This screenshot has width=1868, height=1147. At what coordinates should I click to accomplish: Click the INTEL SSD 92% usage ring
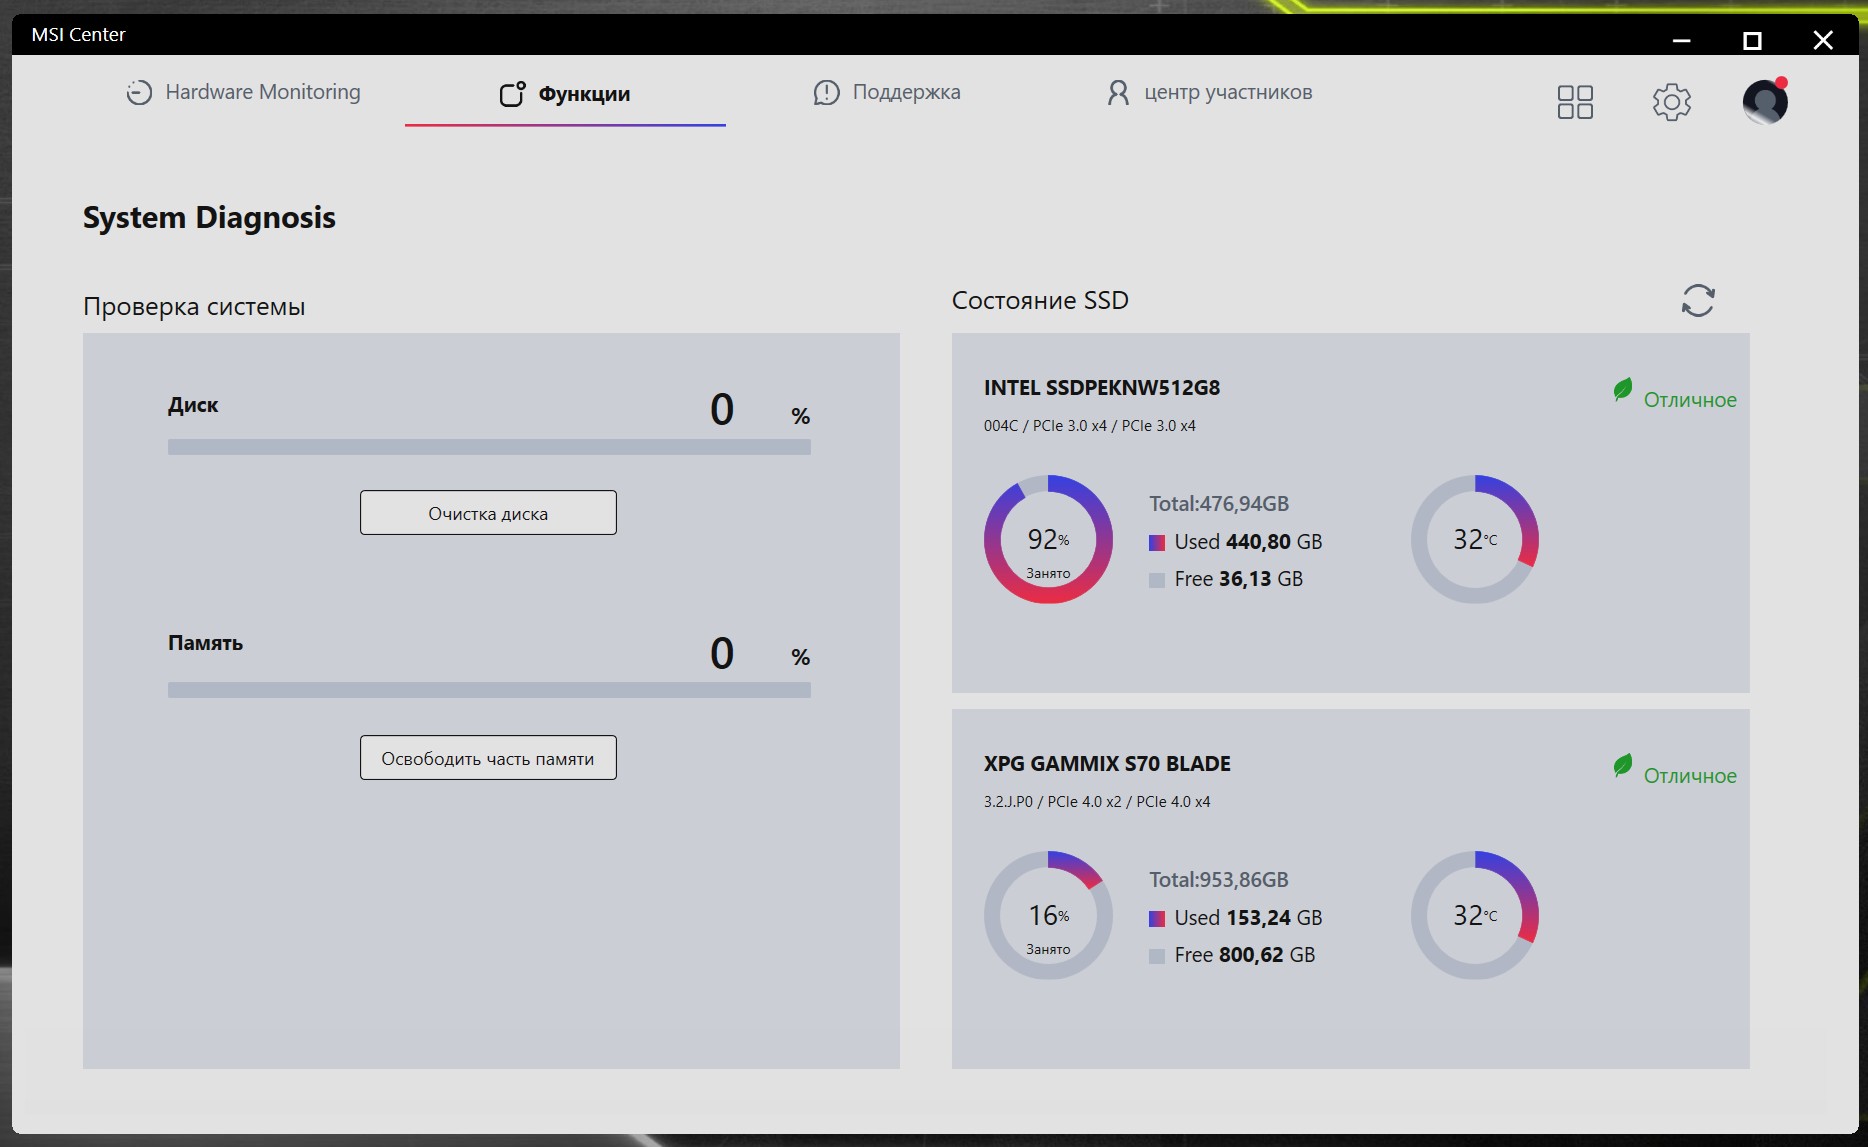point(1048,539)
